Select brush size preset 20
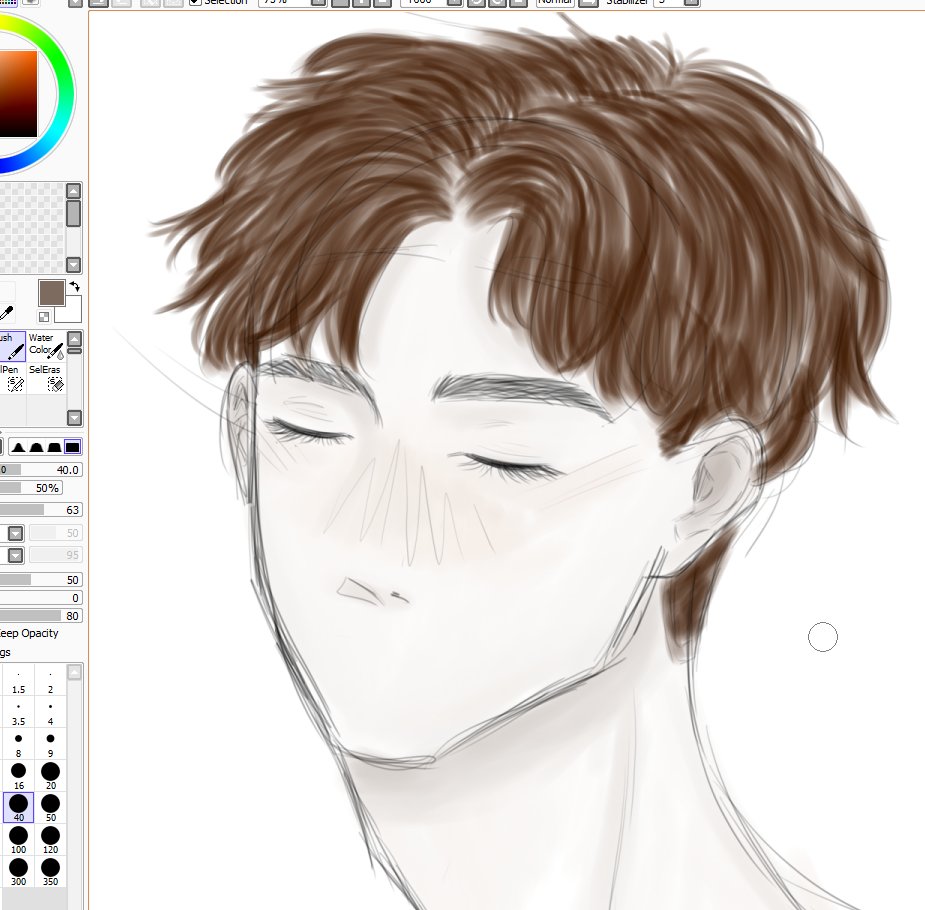Screen dimensions: 925x910 coord(50,777)
